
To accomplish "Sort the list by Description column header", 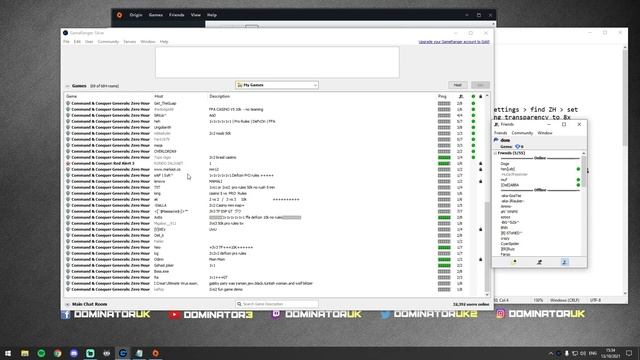I will click(x=220, y=96).
